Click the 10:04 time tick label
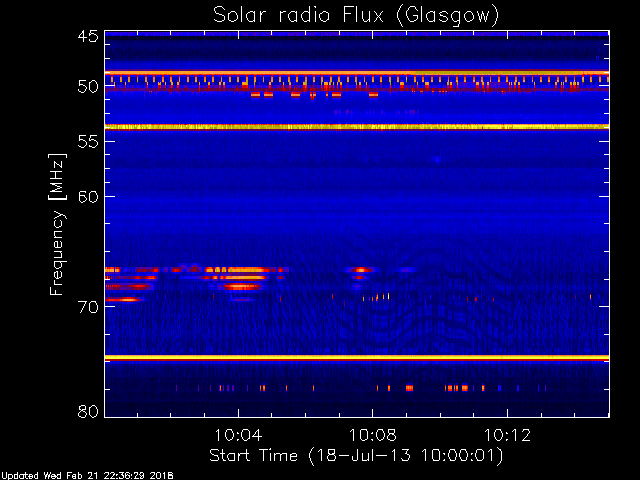The image size is (640, 480). [238, 435]
